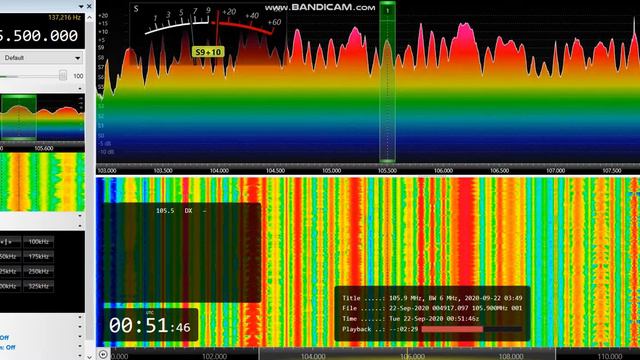Click the green filter area in mini spectrum
Image resolution: width=640 pixels, height=360 pixels.
point(19,118)
